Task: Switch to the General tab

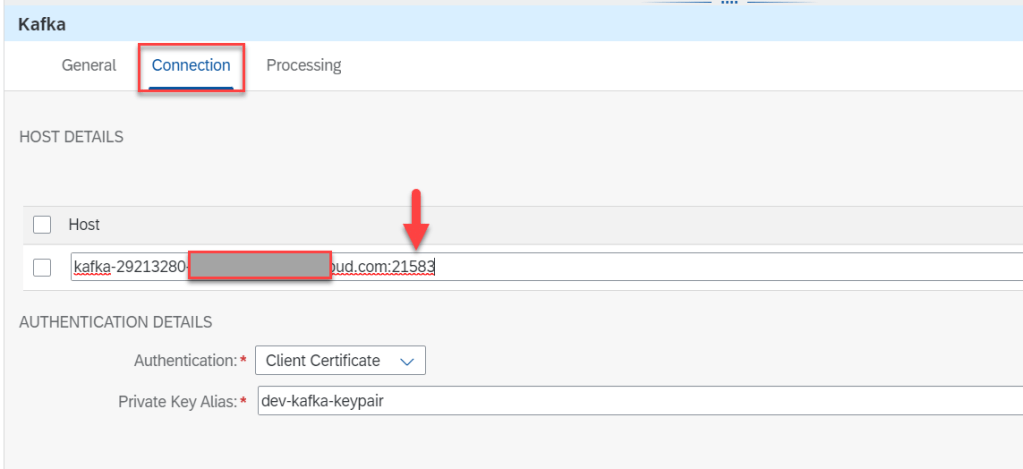Action: pos(89,65)
